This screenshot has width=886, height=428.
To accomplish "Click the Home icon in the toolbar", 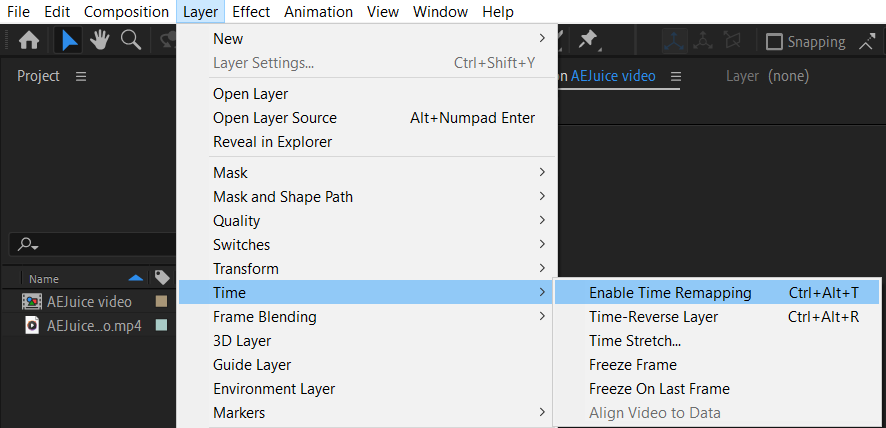I will [29, 41].
